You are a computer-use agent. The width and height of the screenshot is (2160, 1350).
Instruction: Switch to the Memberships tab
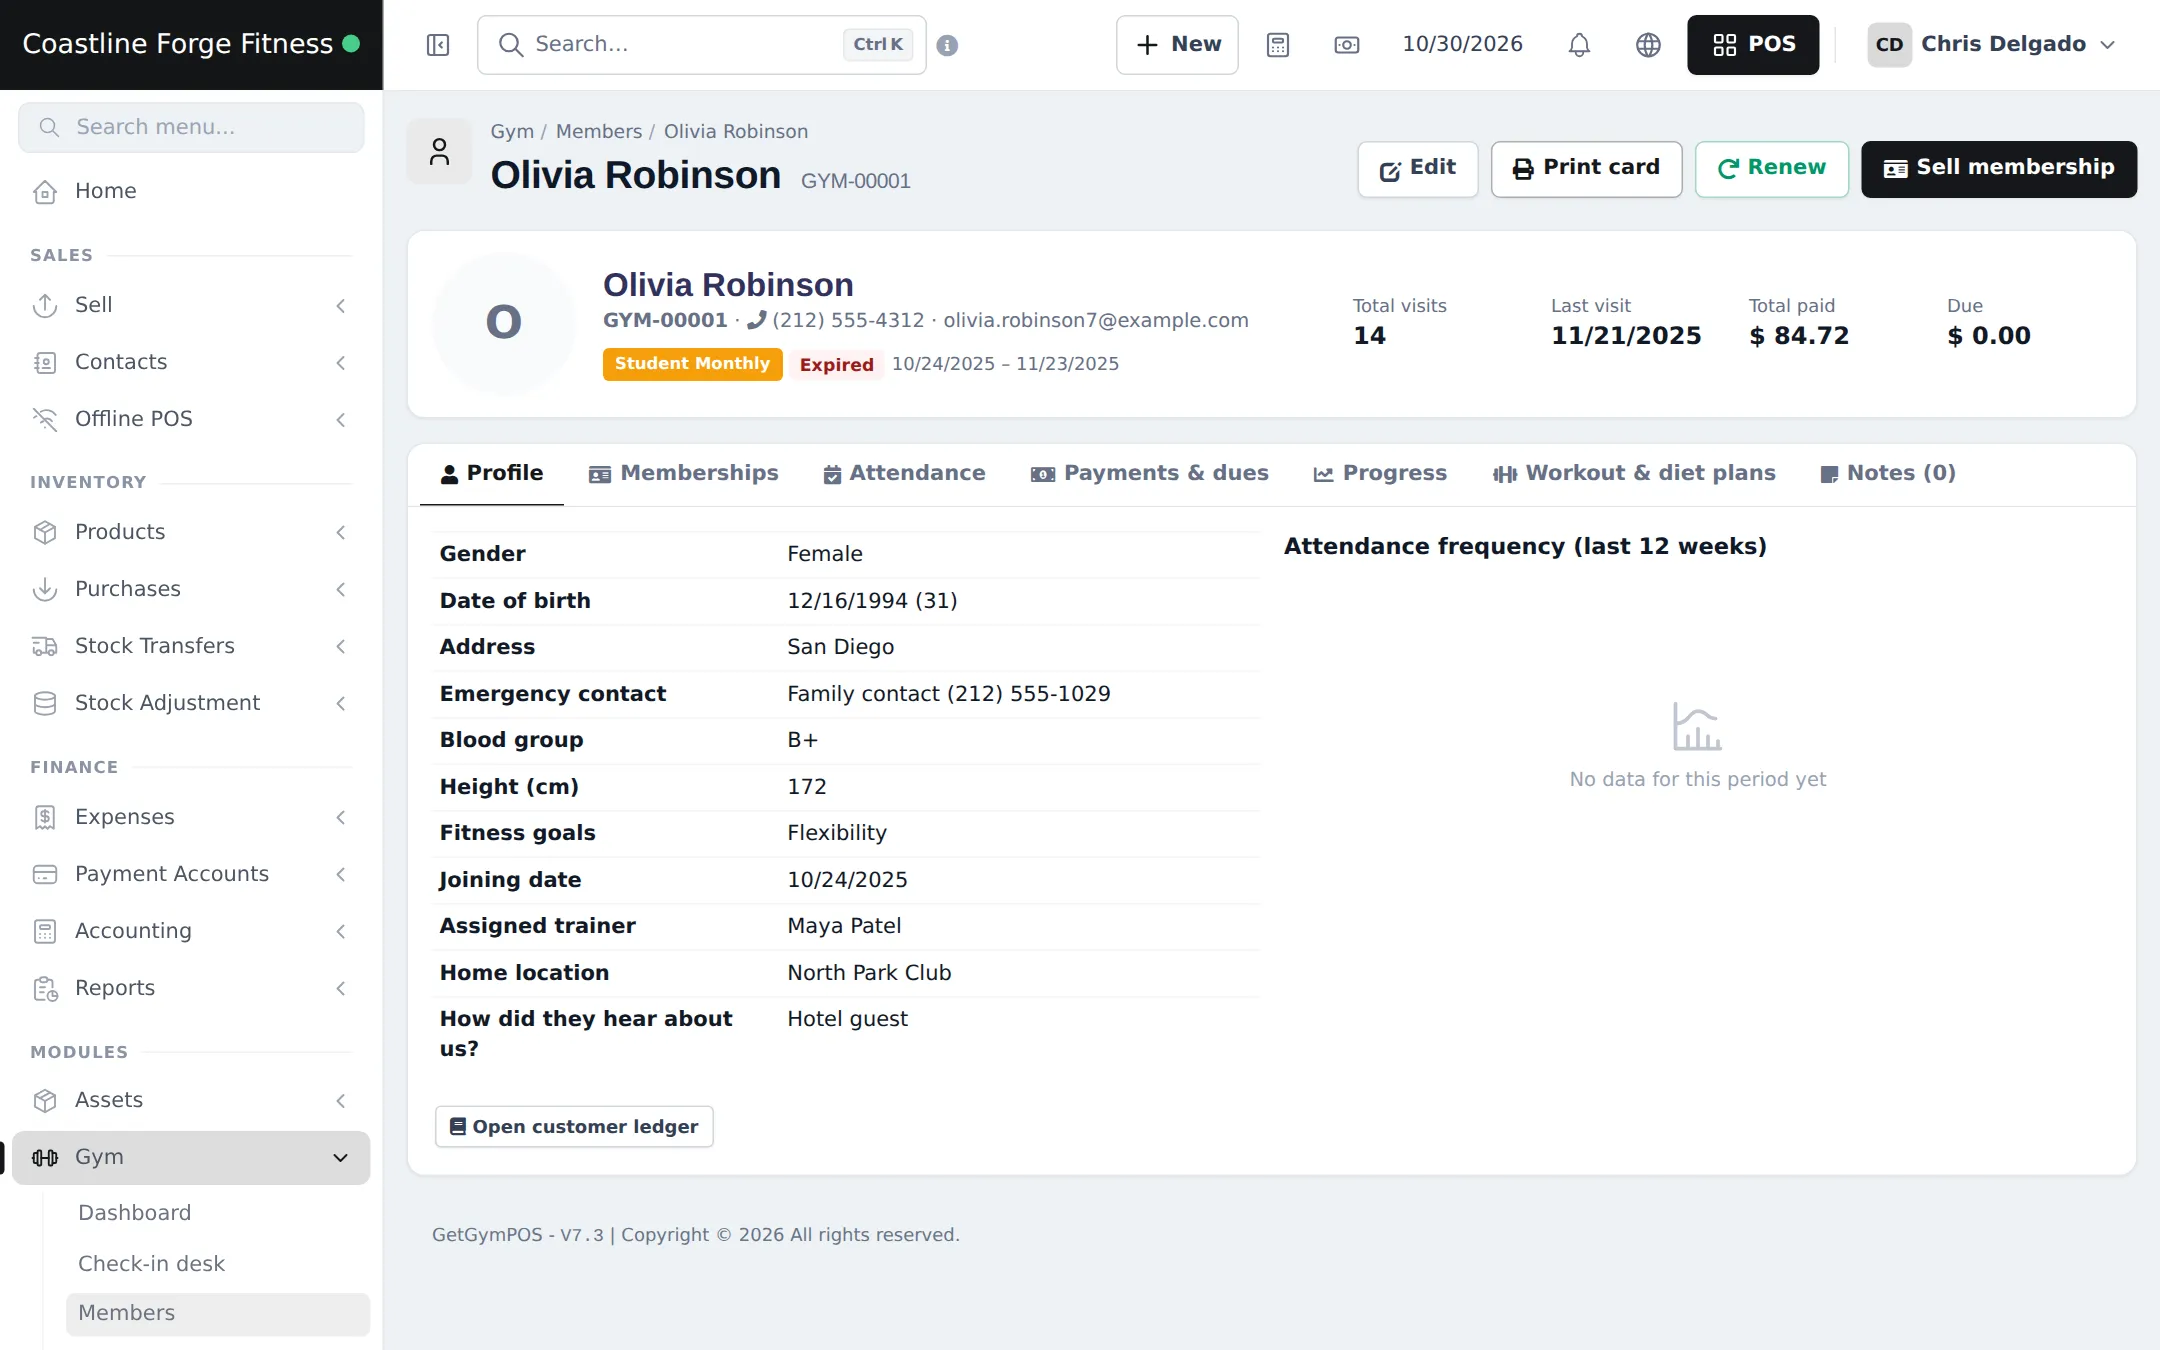point(684,473)
